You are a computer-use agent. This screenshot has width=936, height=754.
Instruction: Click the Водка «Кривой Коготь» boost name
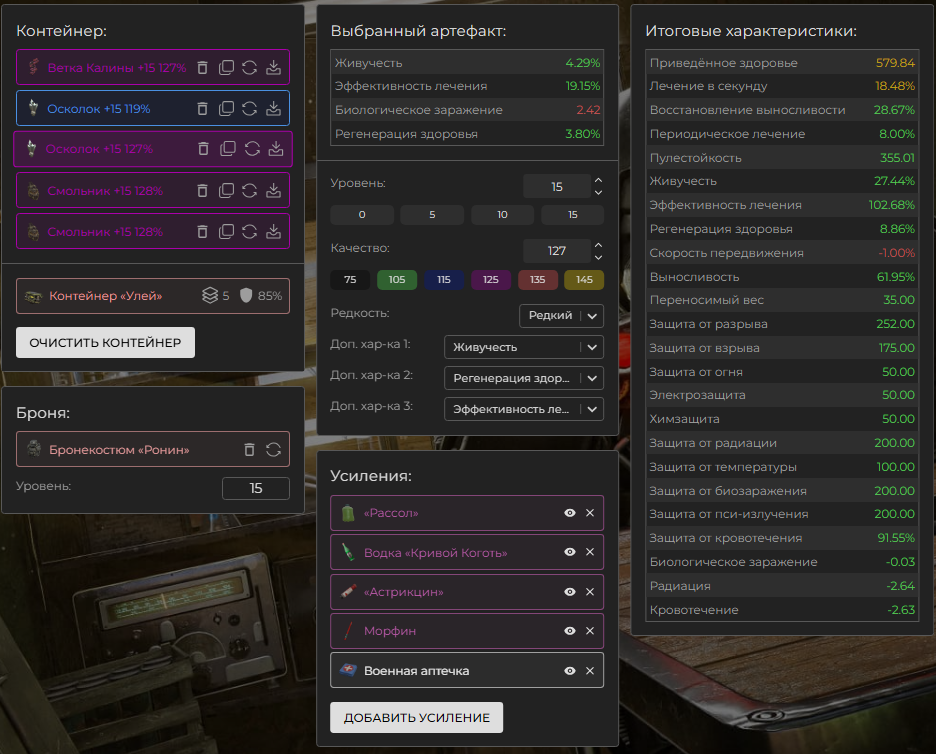pos(436,553)
